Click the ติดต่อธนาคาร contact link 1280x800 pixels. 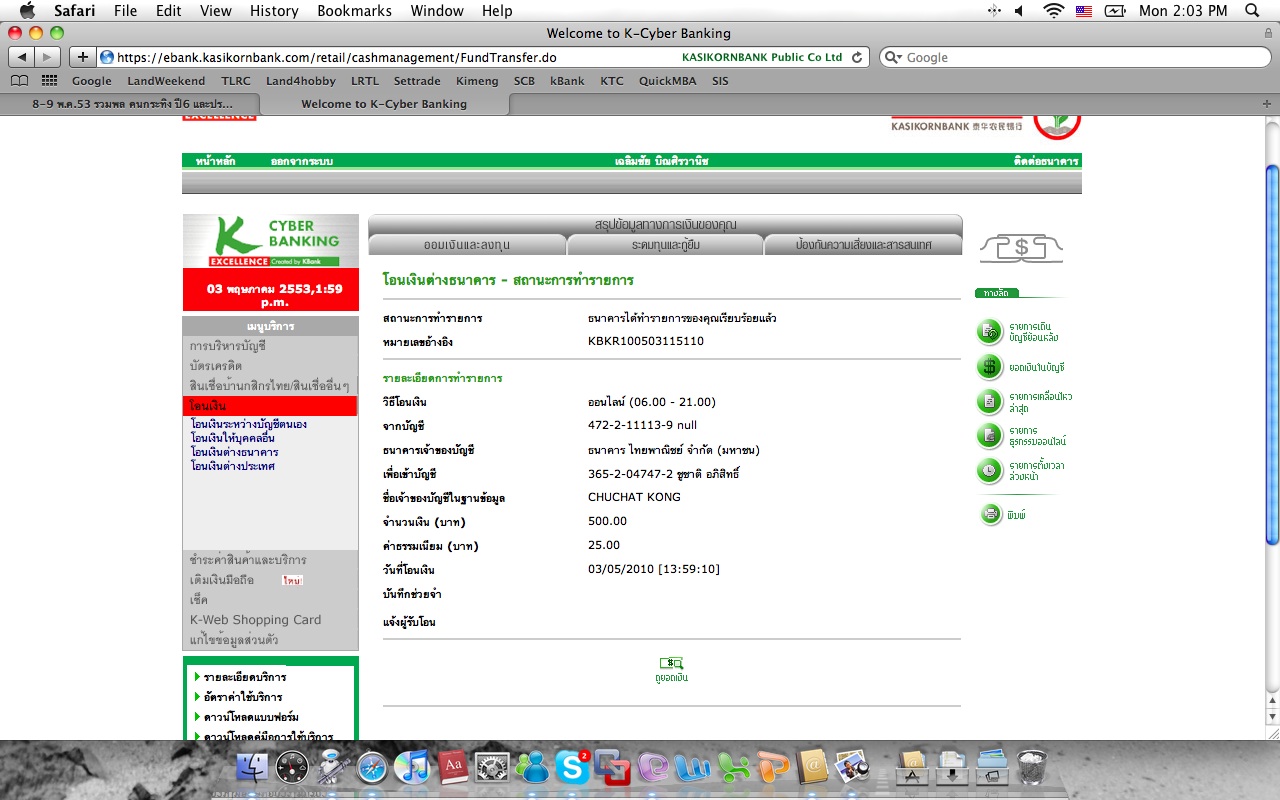1046,161
